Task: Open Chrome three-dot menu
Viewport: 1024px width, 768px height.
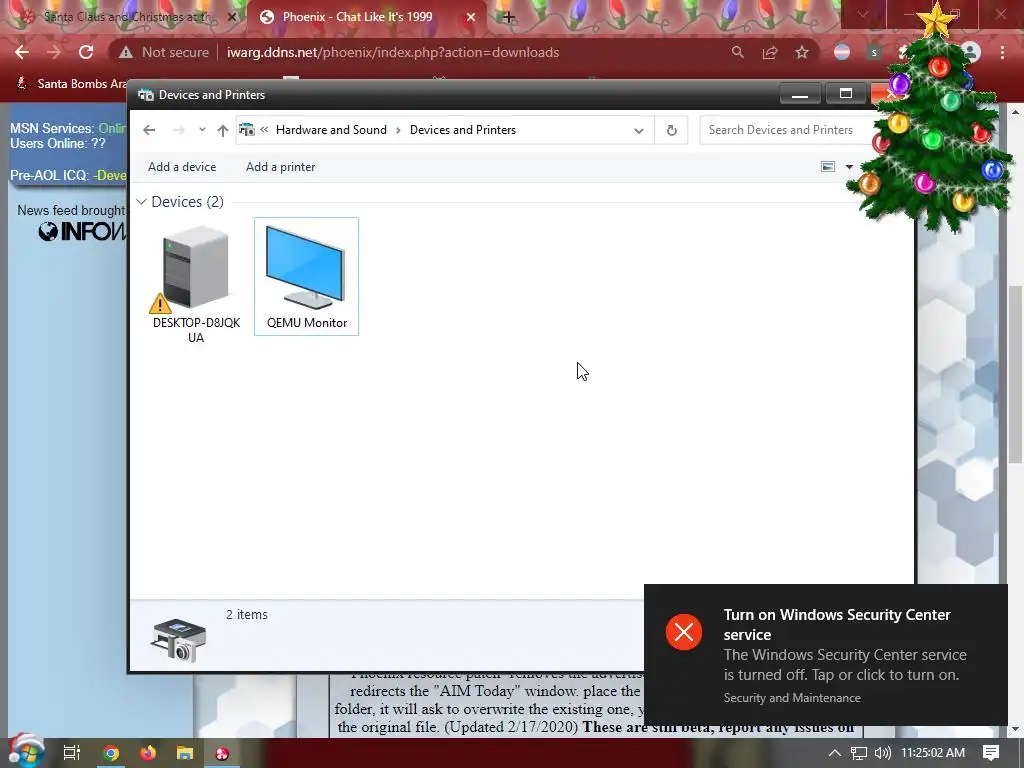Action: (x=1002, y=52)
